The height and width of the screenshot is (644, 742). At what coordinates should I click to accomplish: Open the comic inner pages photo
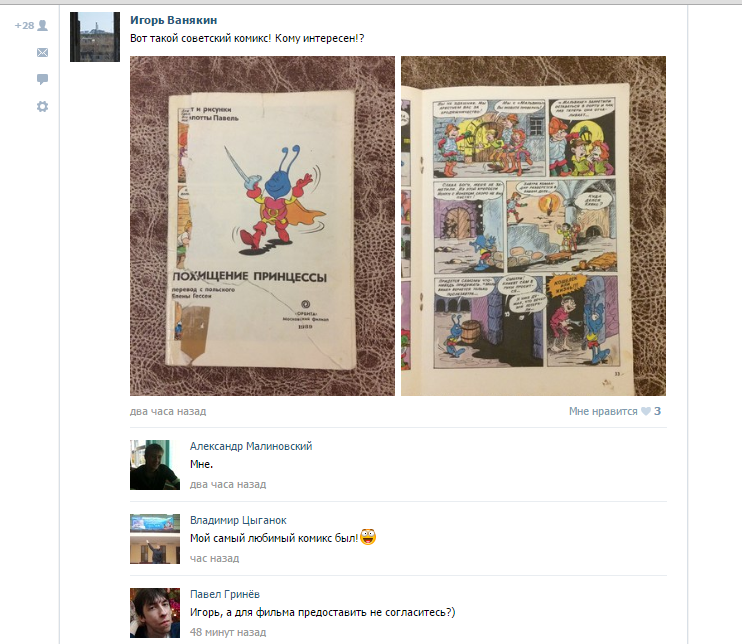click(533, 226)
